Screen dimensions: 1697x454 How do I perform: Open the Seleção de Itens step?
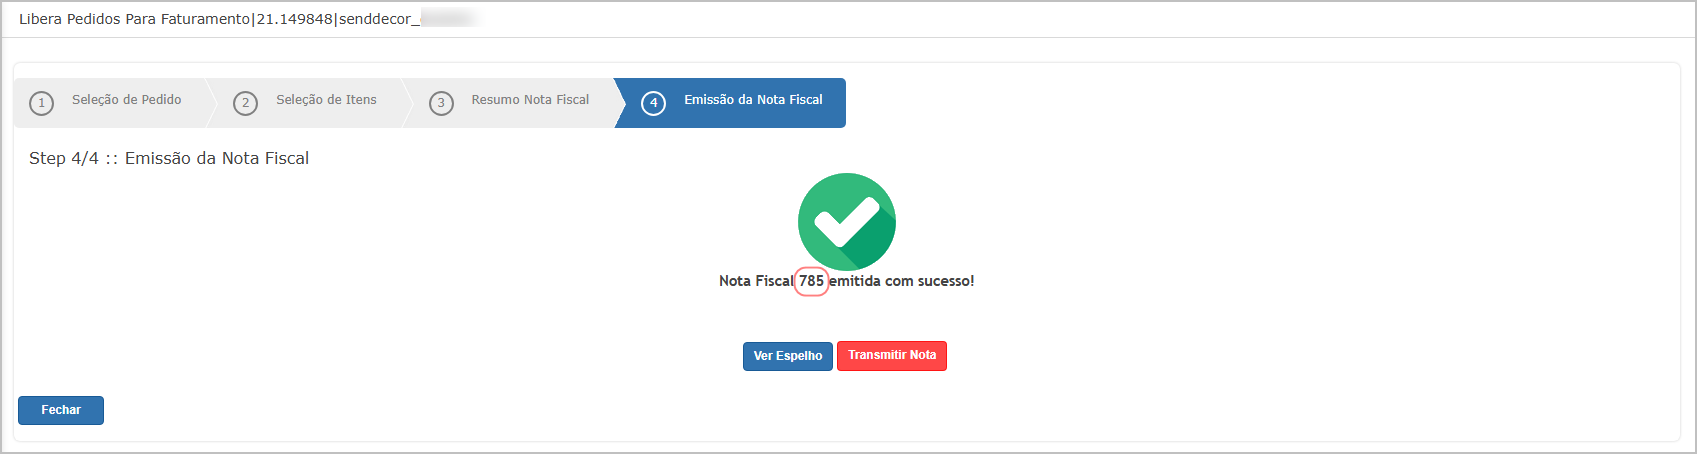(x=326, y=100)
